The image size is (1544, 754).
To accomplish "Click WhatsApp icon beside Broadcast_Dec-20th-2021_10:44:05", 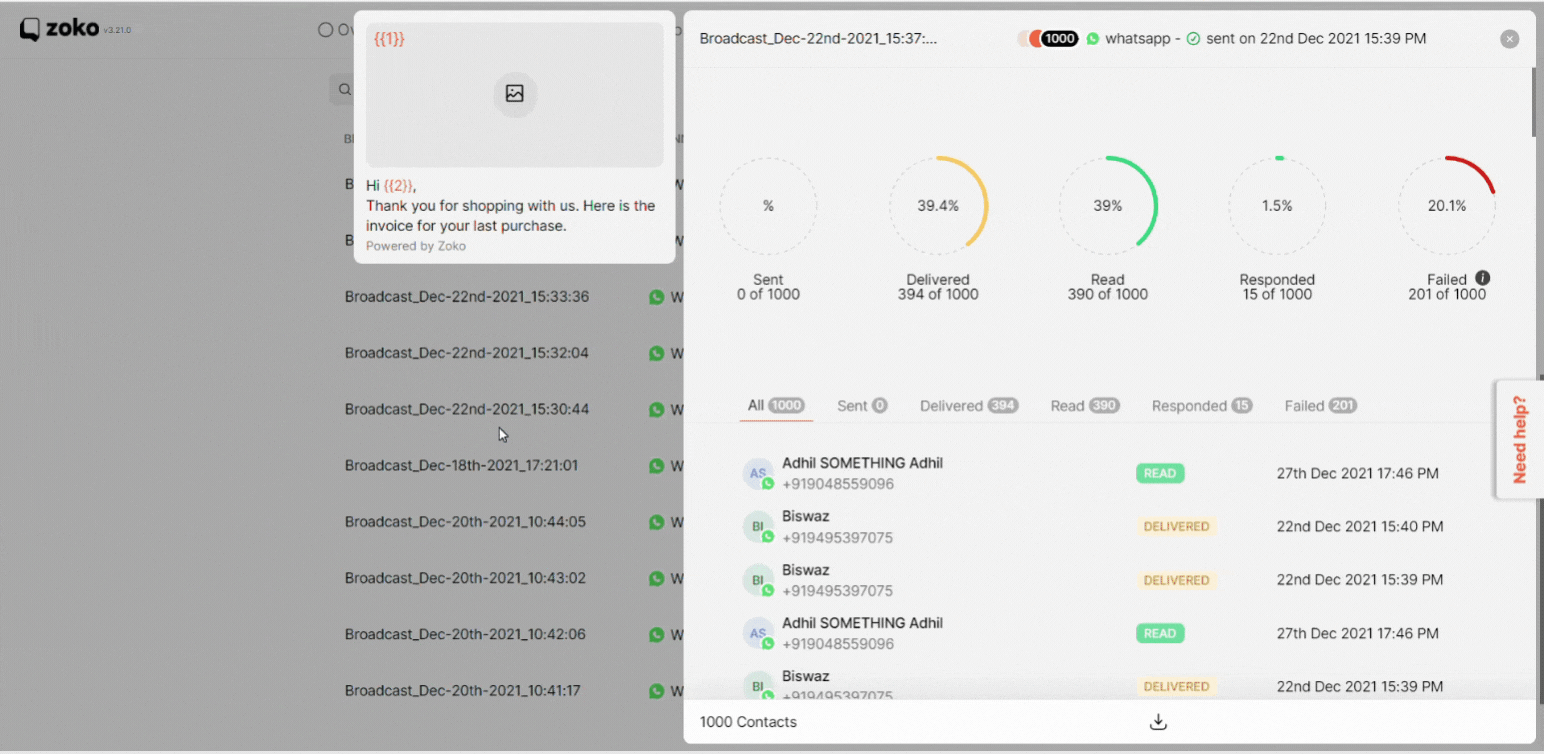I will pyautogui.click(x=657, y=522).
